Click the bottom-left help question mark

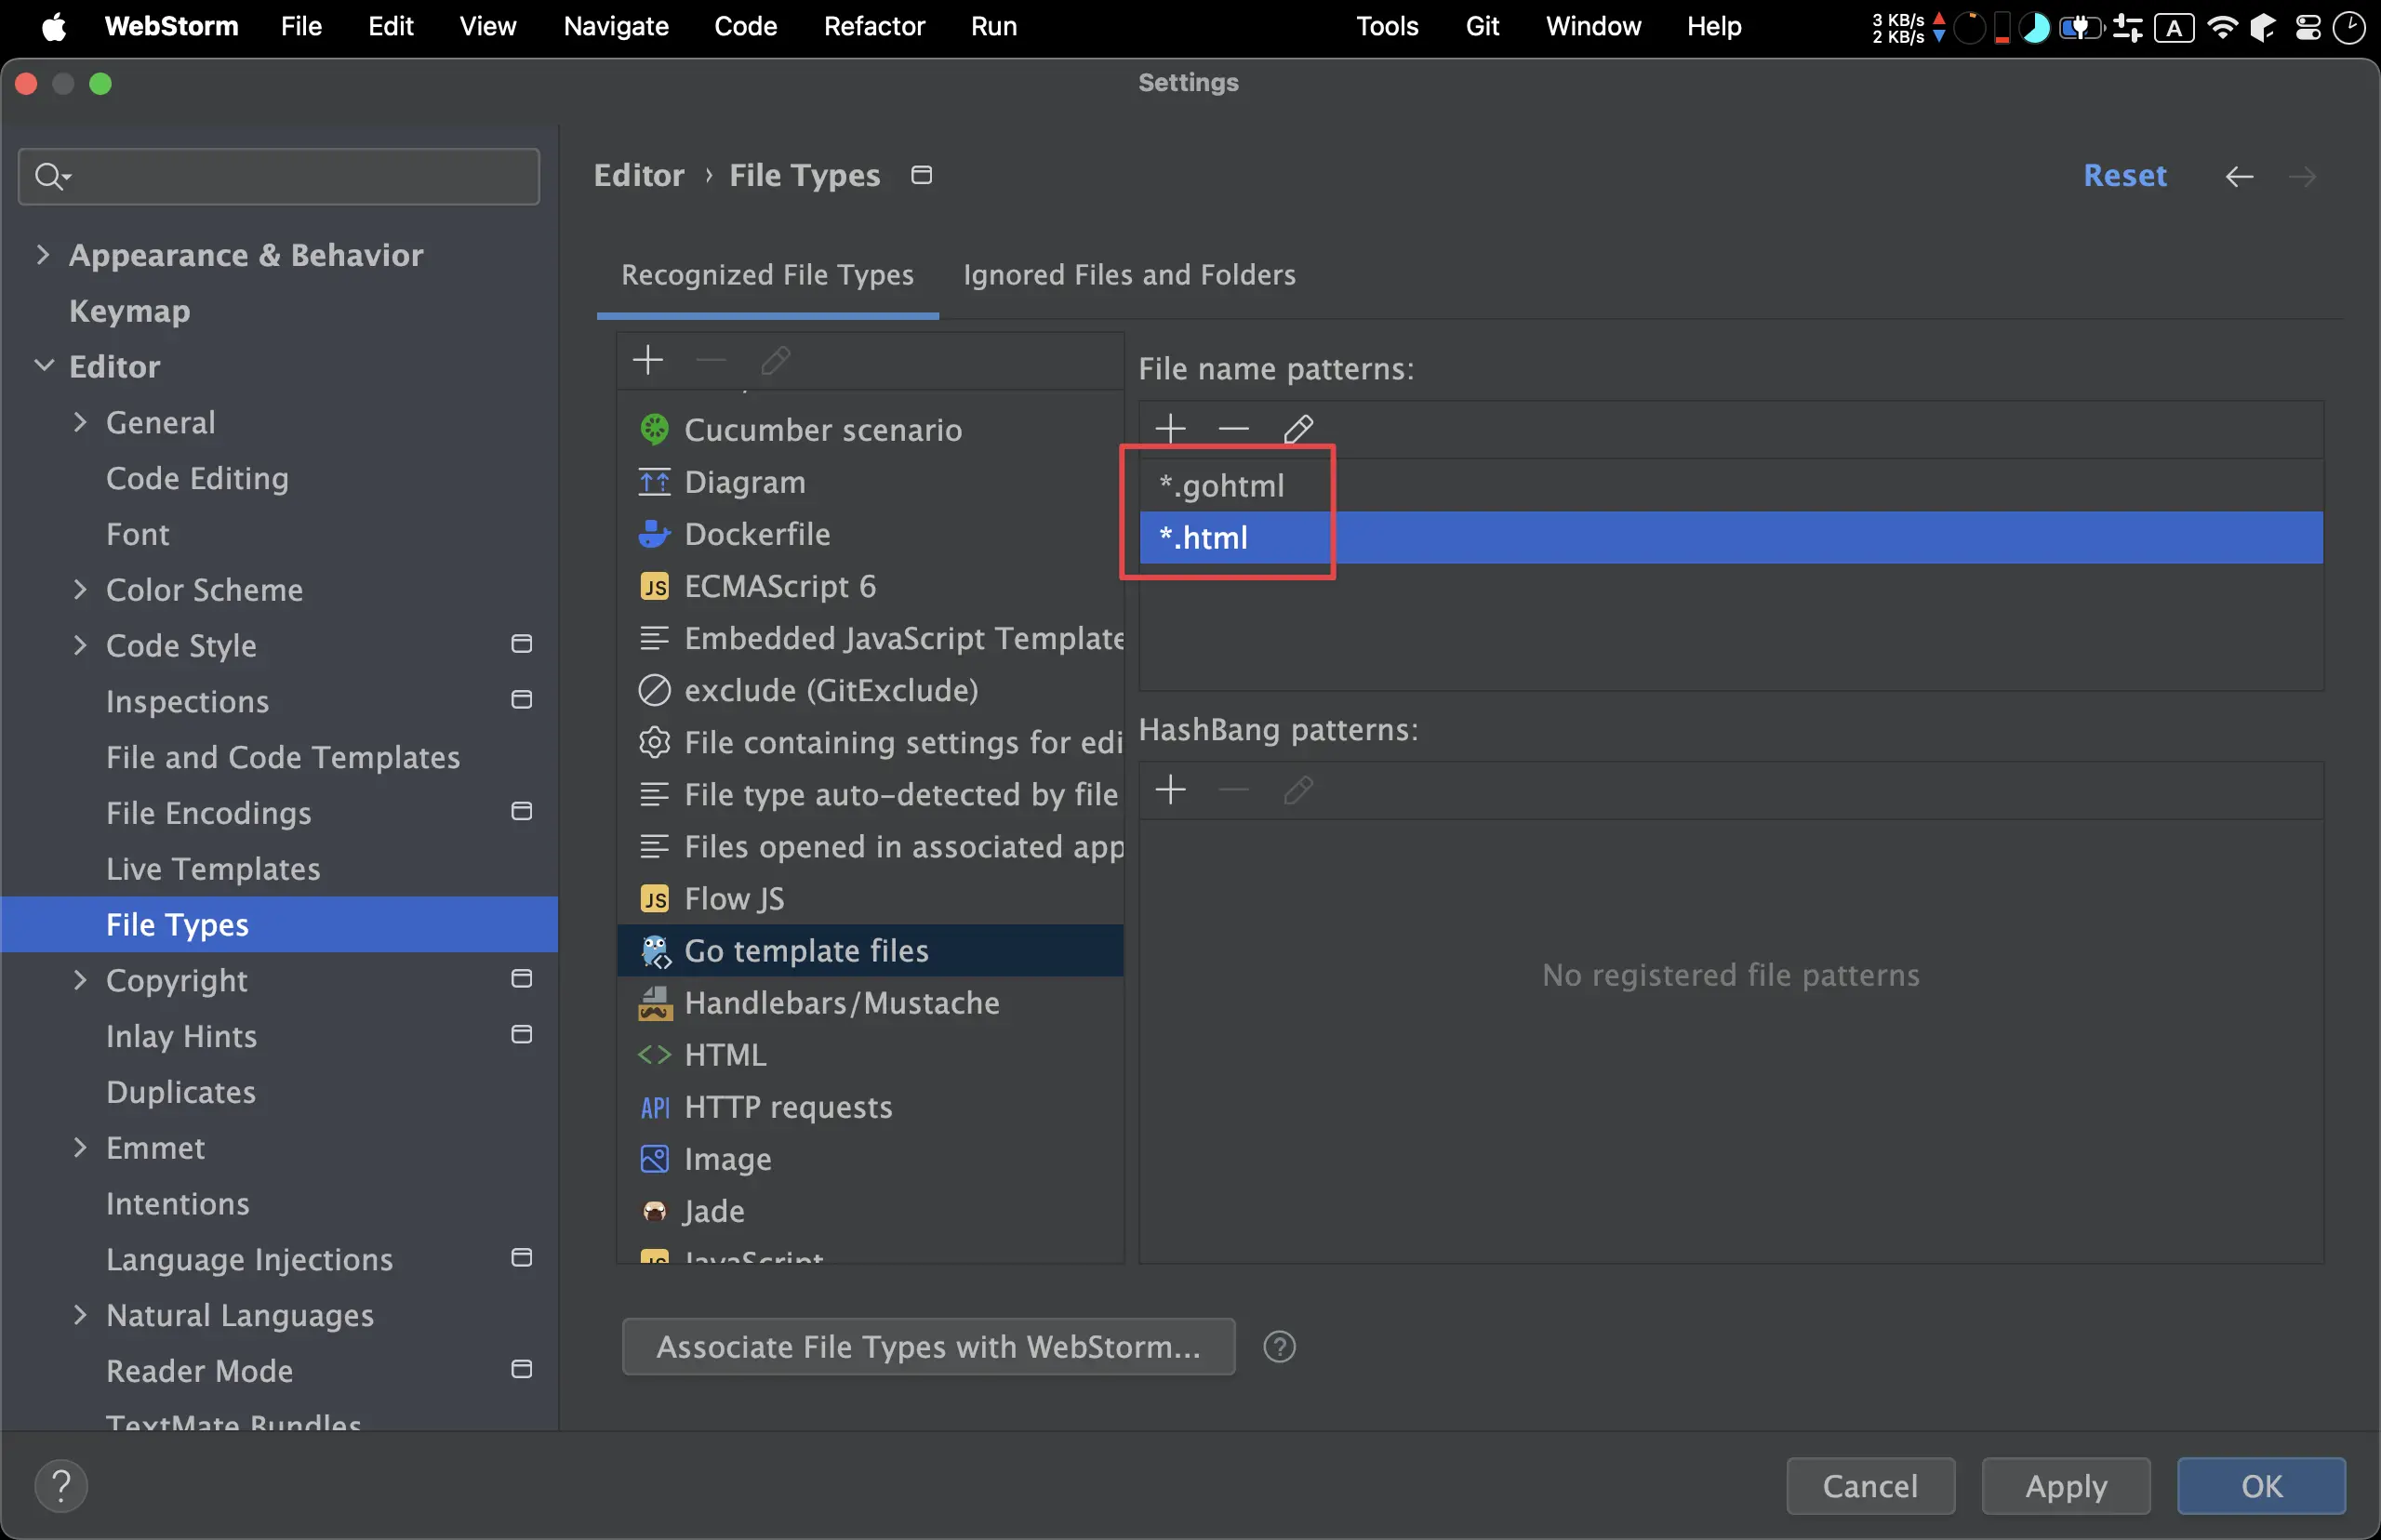[x=61, y=1486]
